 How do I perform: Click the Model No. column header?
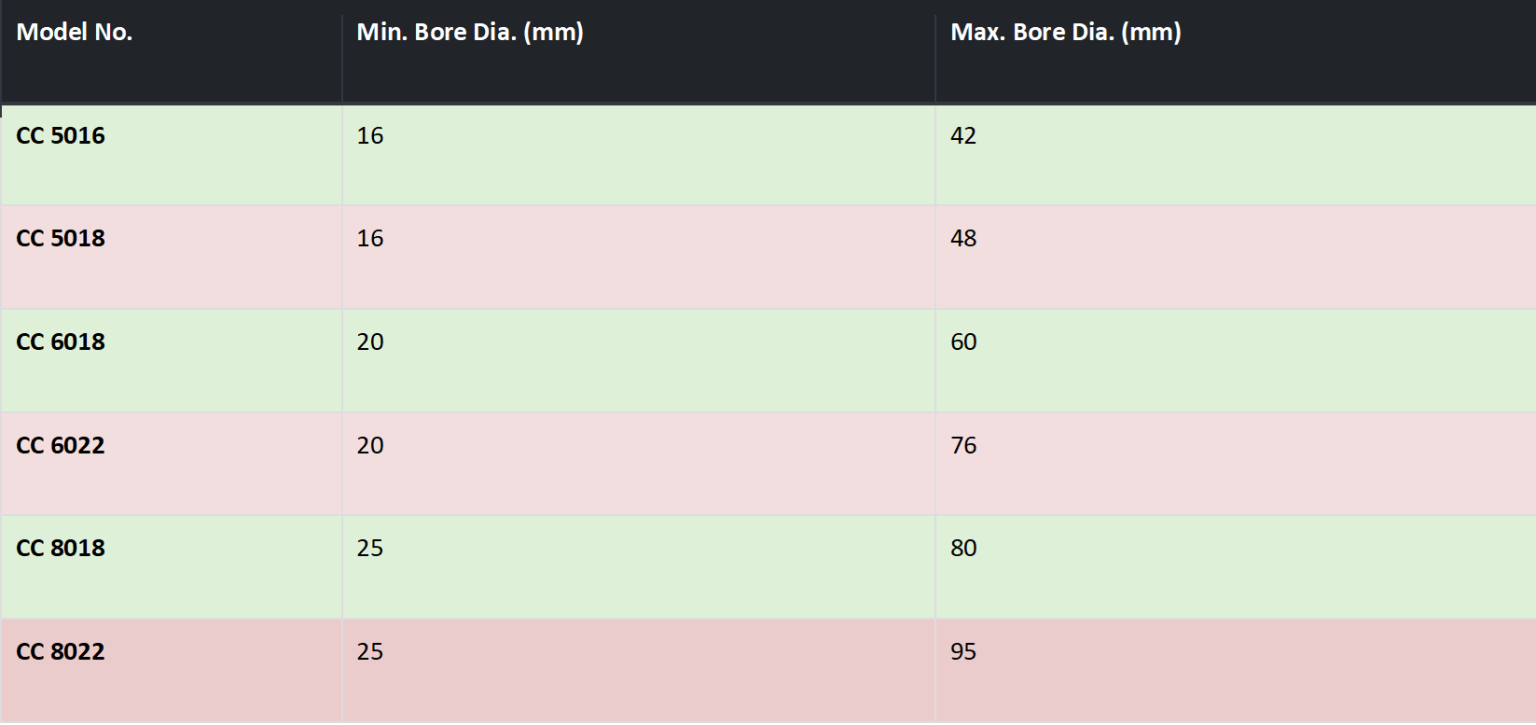click(75, 33)
